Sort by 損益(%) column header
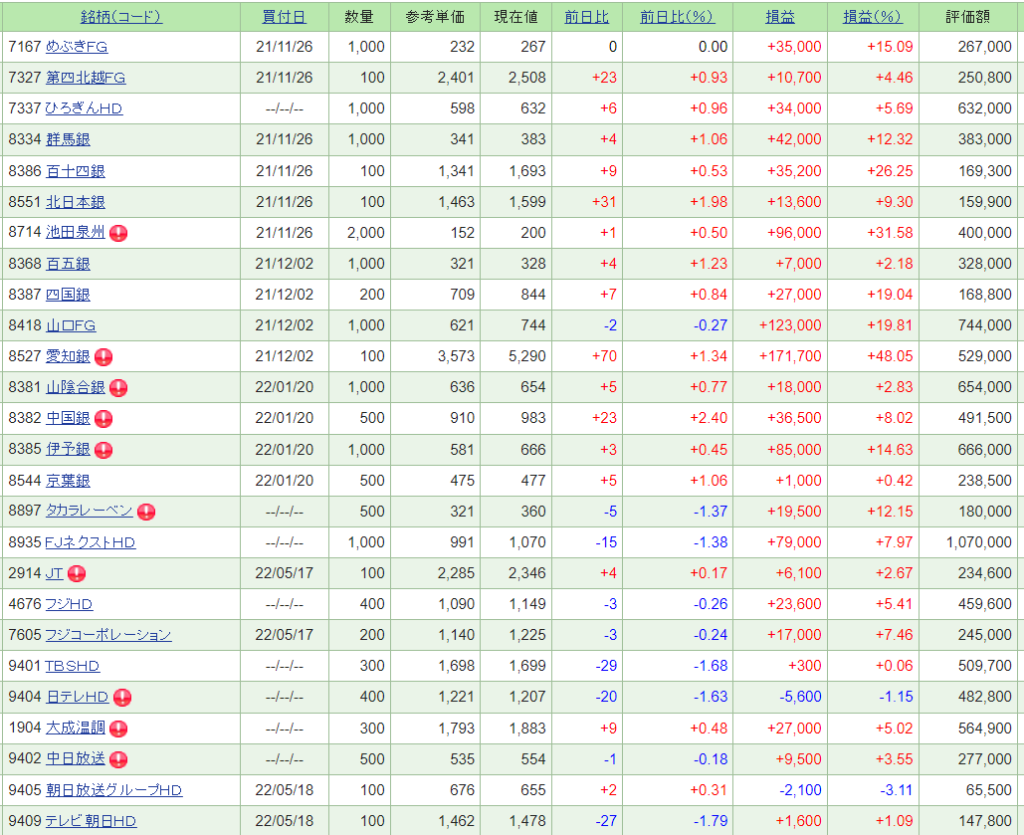1024x835 pixels. [872, 16]
